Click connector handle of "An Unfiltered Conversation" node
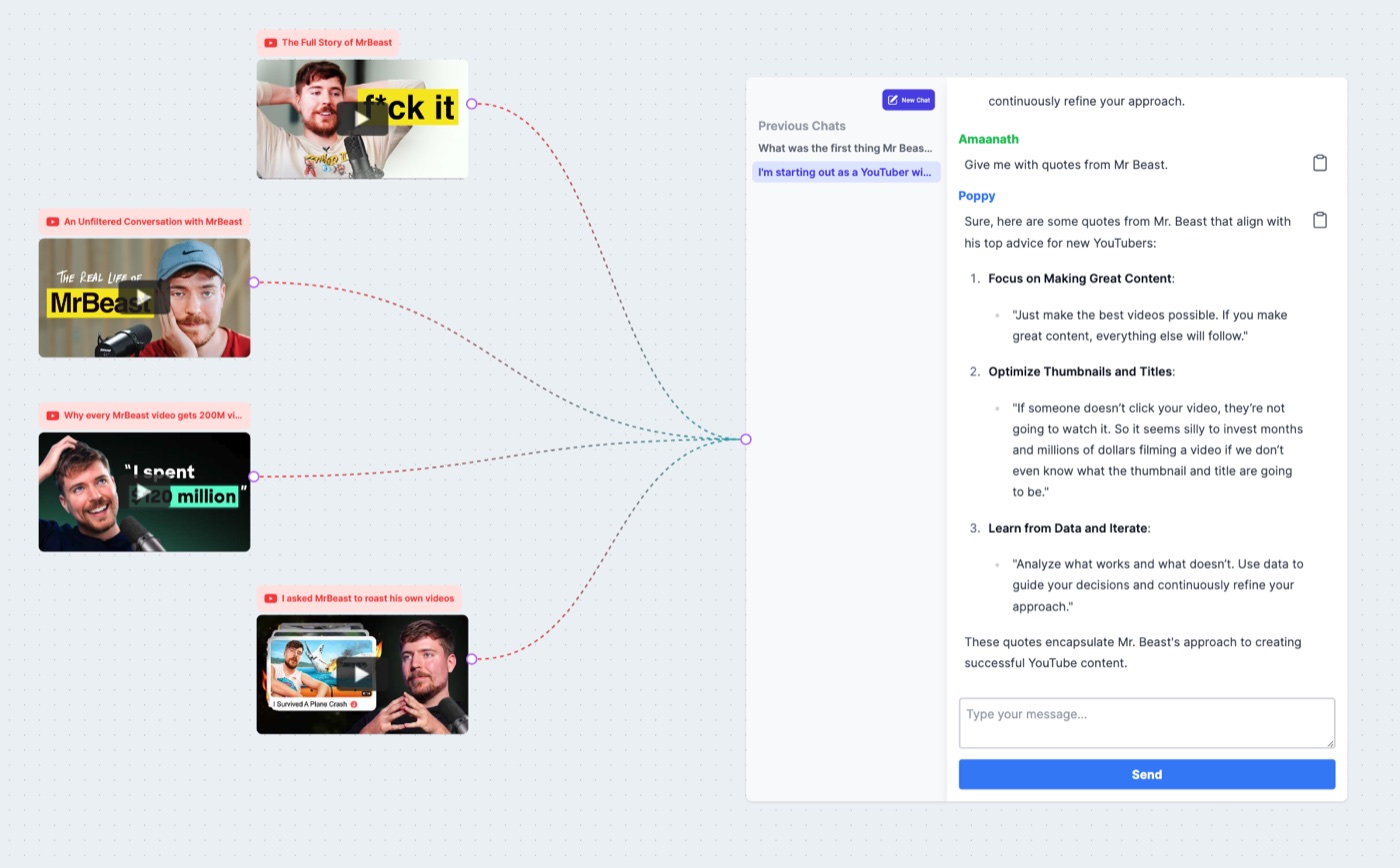Viewport: 1400px width, 868px height. 254,282
